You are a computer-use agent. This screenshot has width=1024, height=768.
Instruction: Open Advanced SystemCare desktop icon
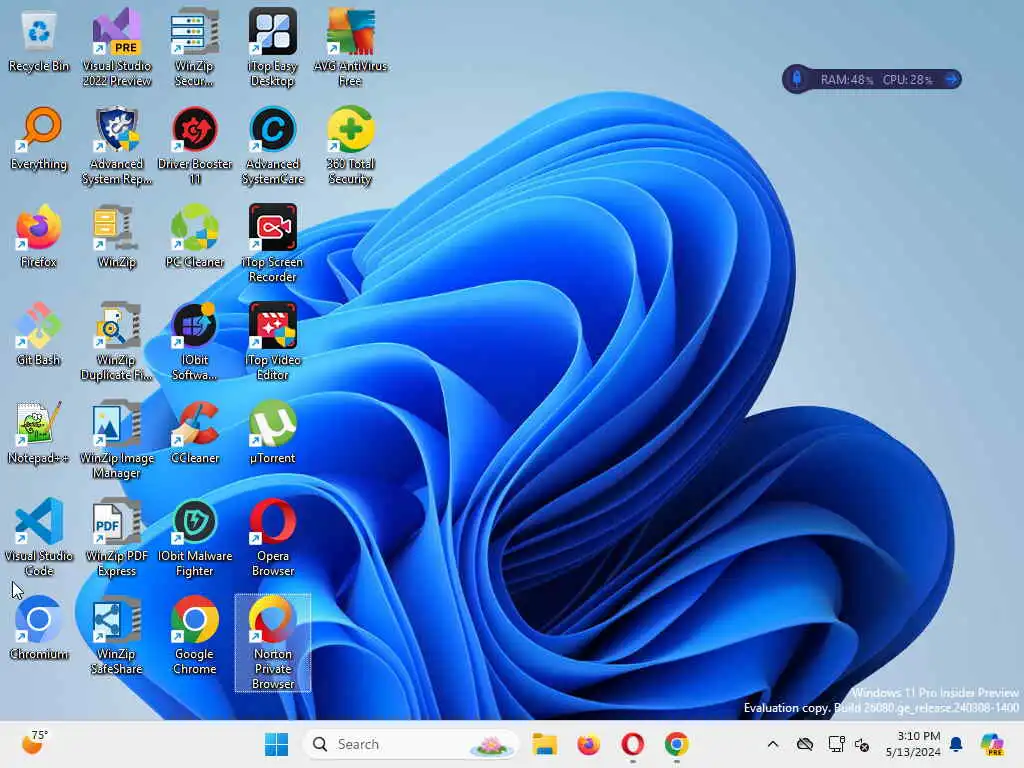click(x=272, y=146)
